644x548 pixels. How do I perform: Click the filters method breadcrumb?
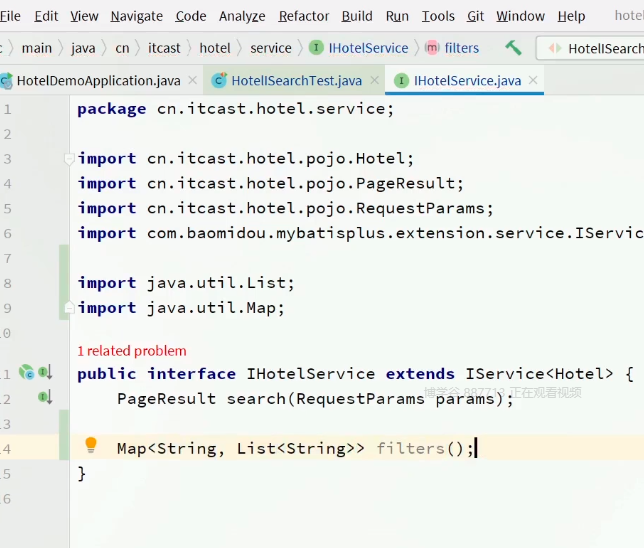coord(462,48)
